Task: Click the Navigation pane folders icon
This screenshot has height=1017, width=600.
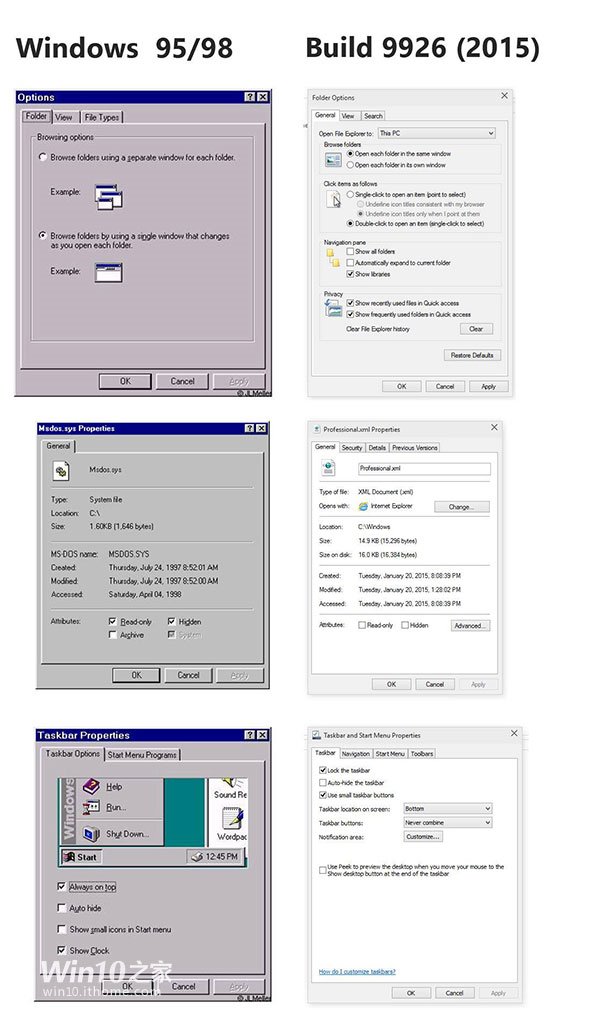Action: tap(333, 256)
